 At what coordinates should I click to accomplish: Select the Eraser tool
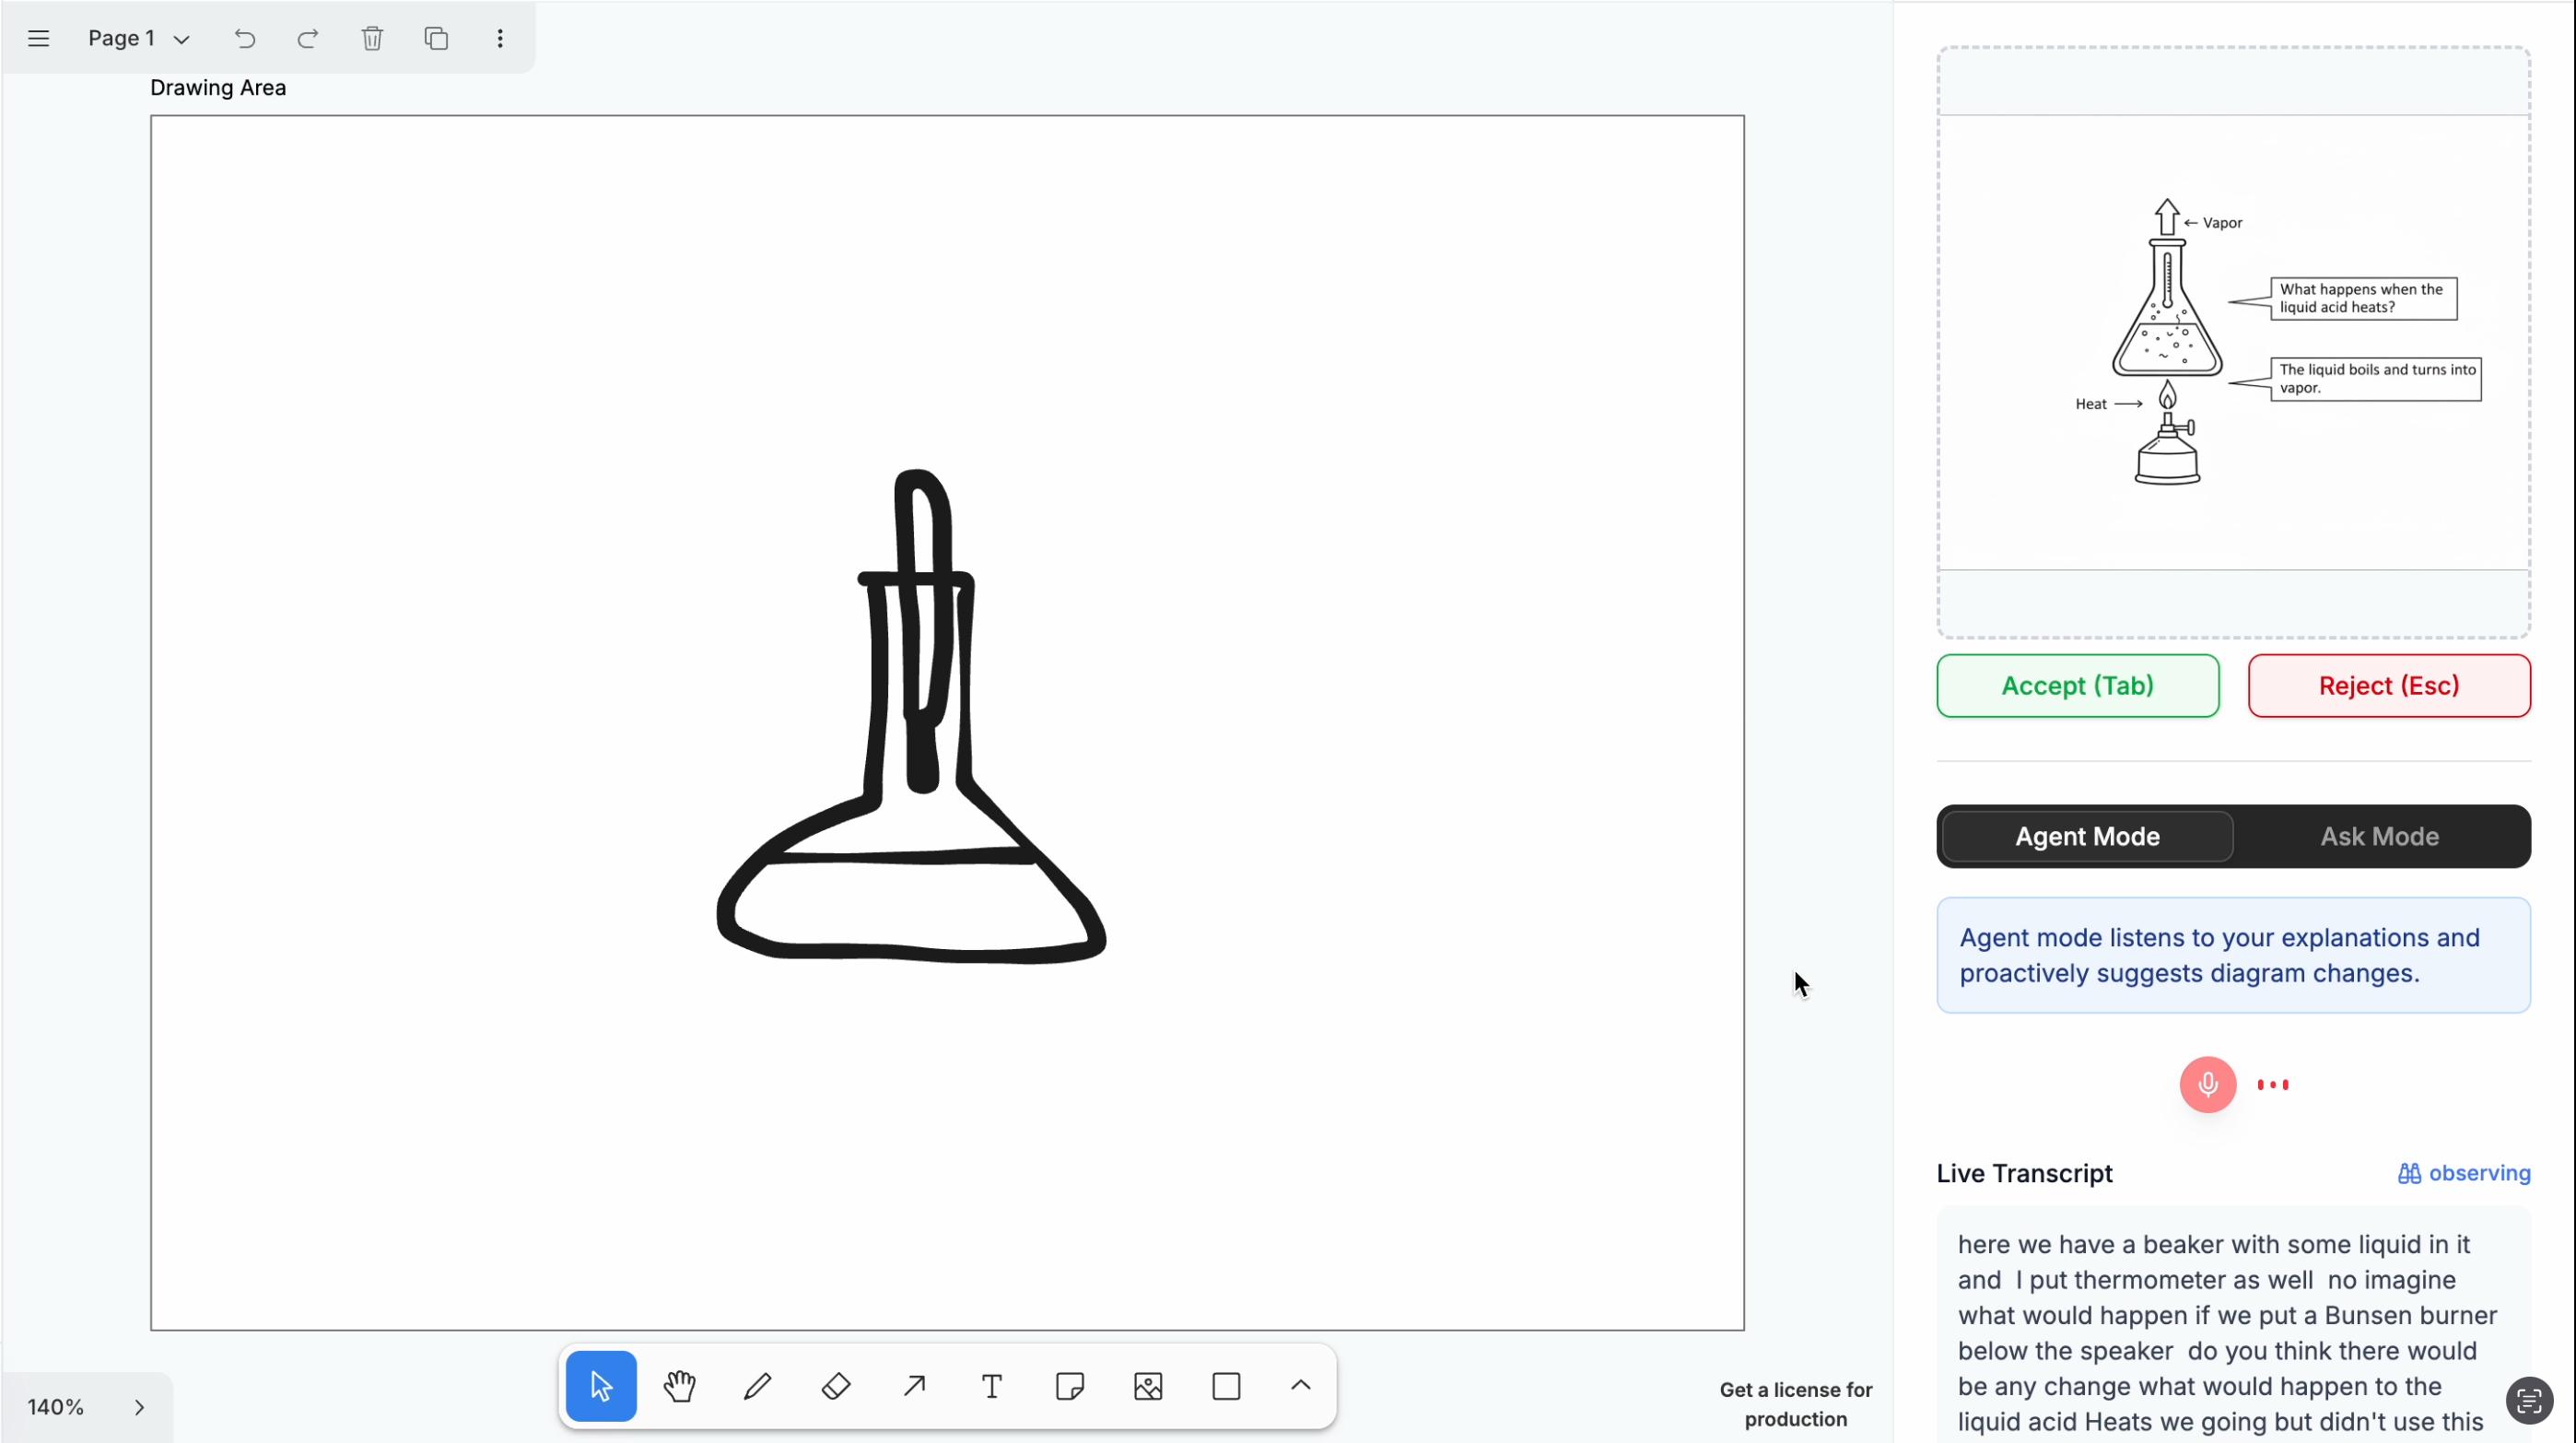coord(836,1386)
